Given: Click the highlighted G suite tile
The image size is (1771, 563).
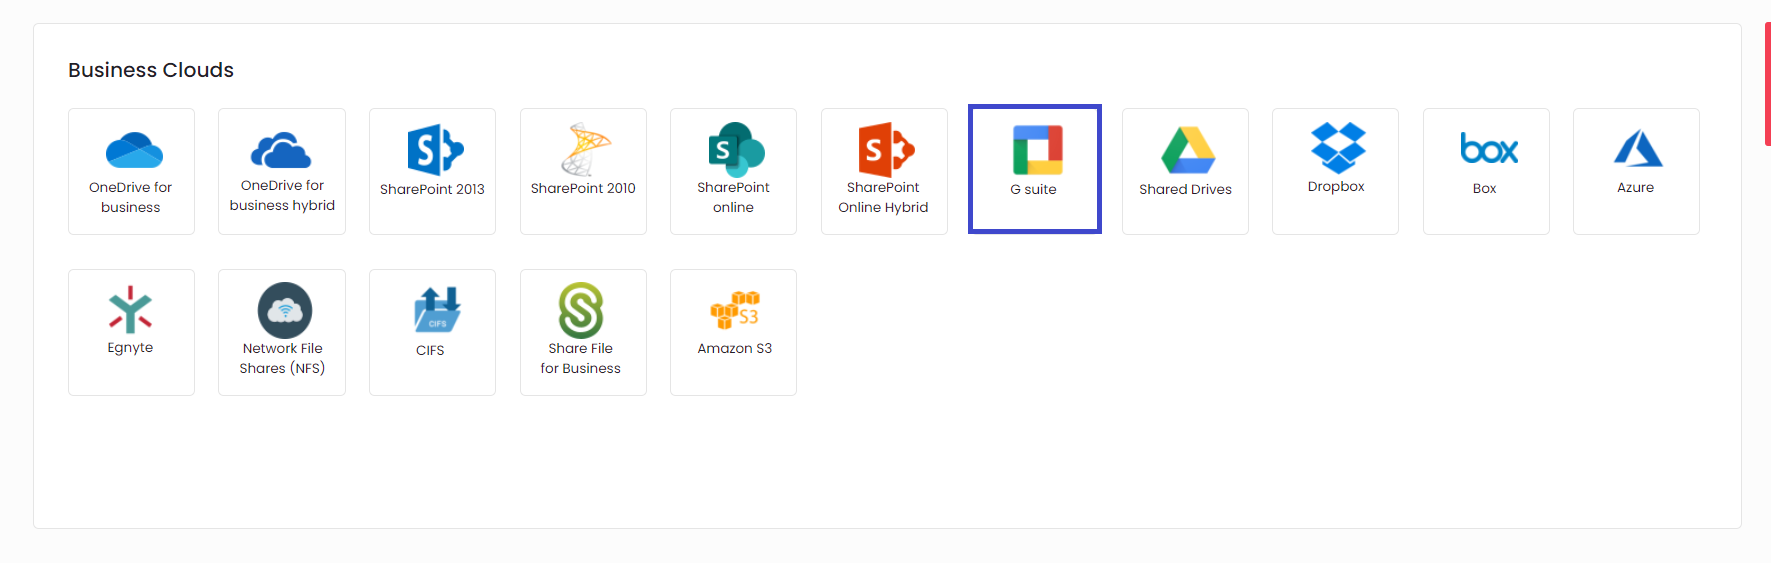Looking at the screenshot, I should click(1035, 169).
